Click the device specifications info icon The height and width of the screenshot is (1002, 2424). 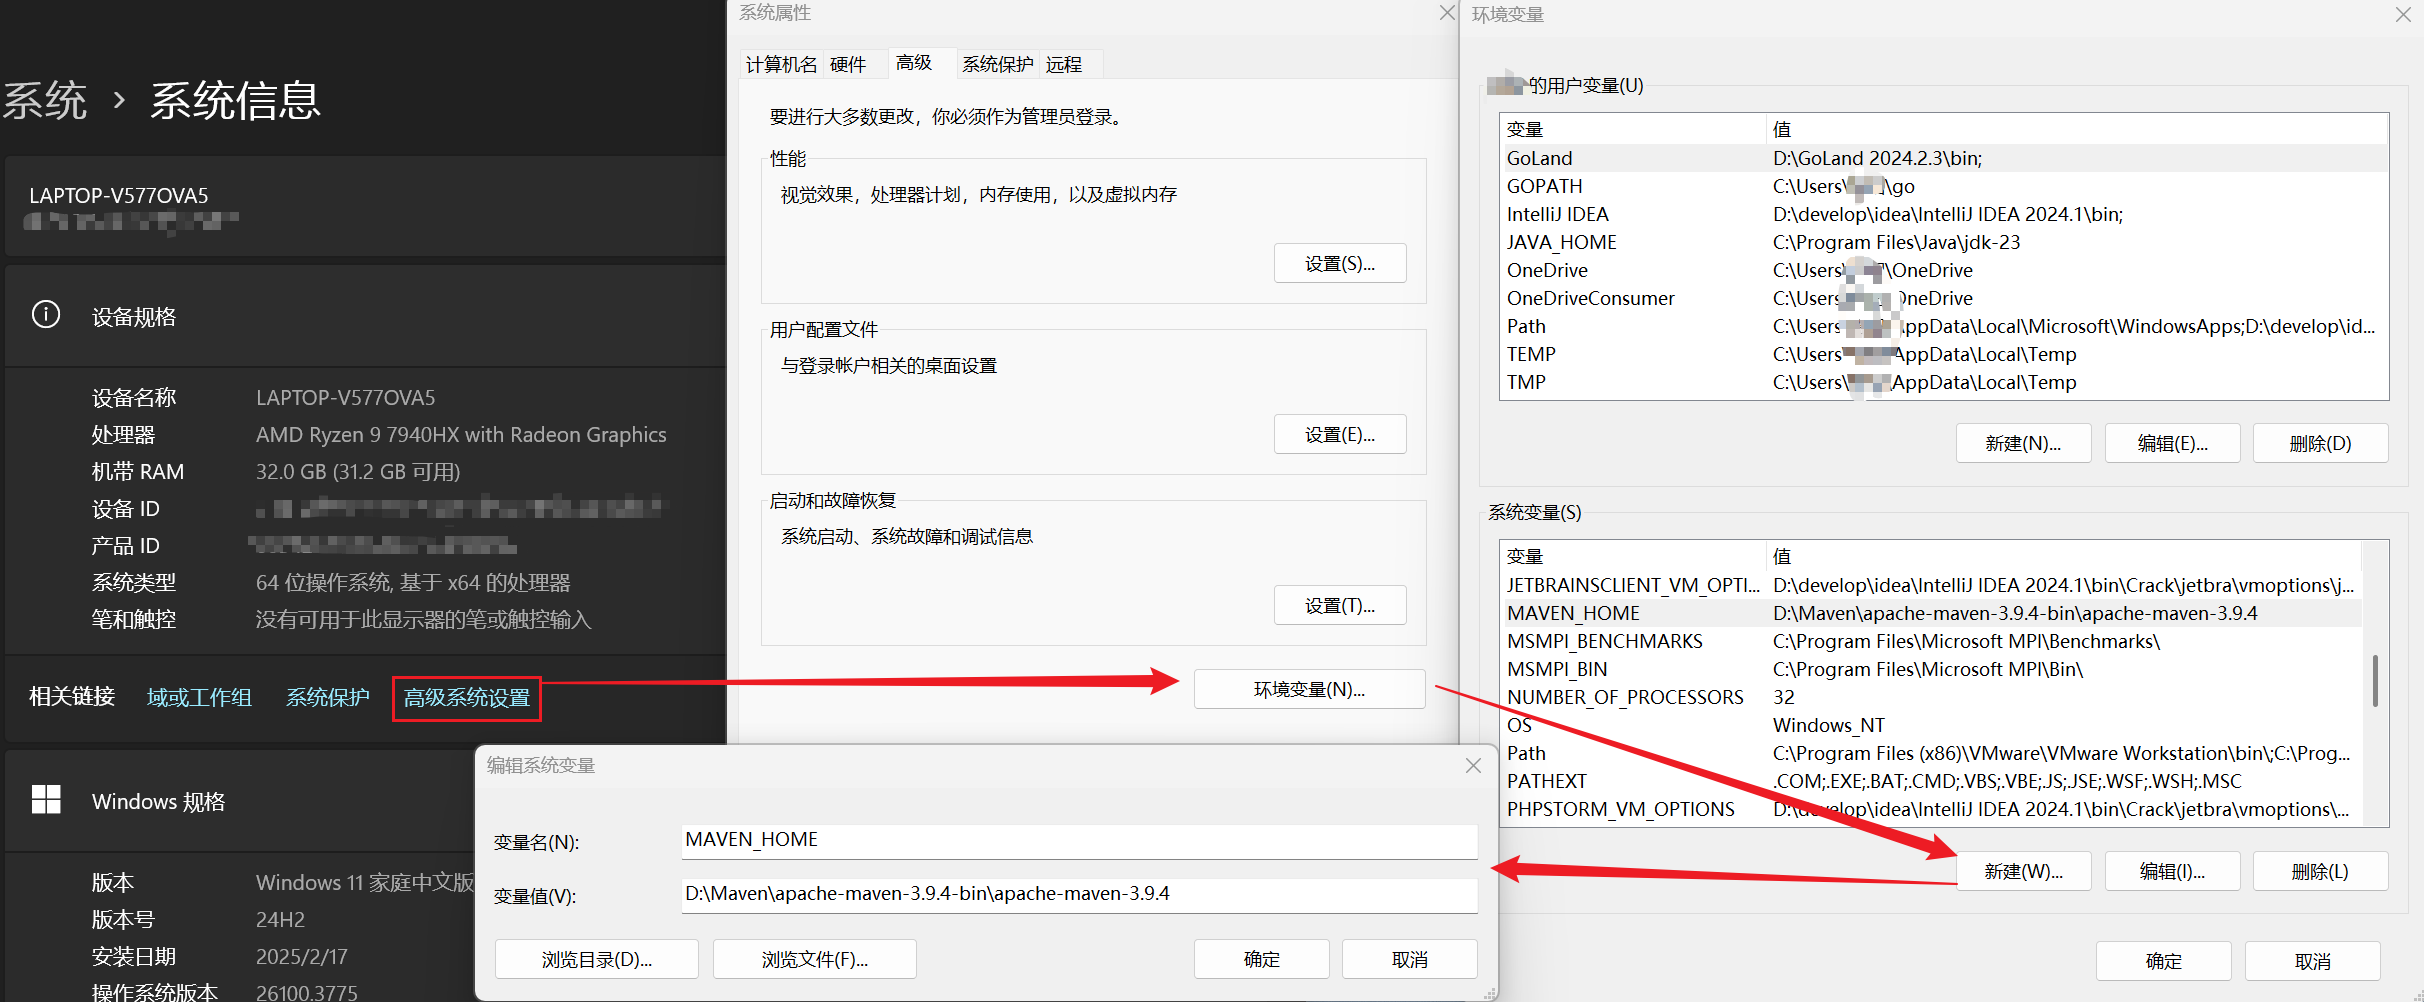(x=46, y=315)
